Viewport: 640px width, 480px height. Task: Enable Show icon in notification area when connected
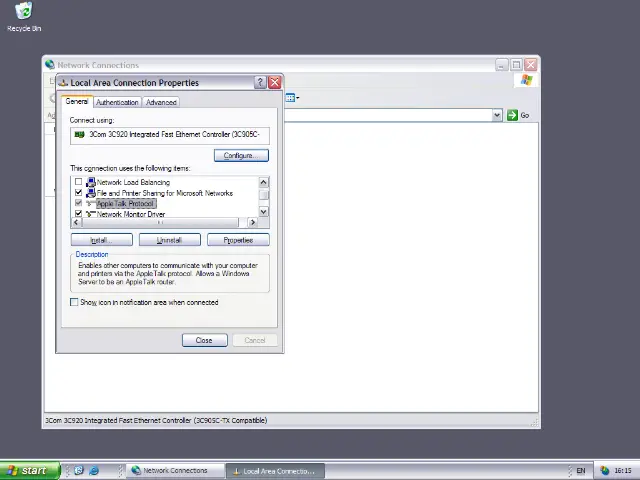(74, 302)
